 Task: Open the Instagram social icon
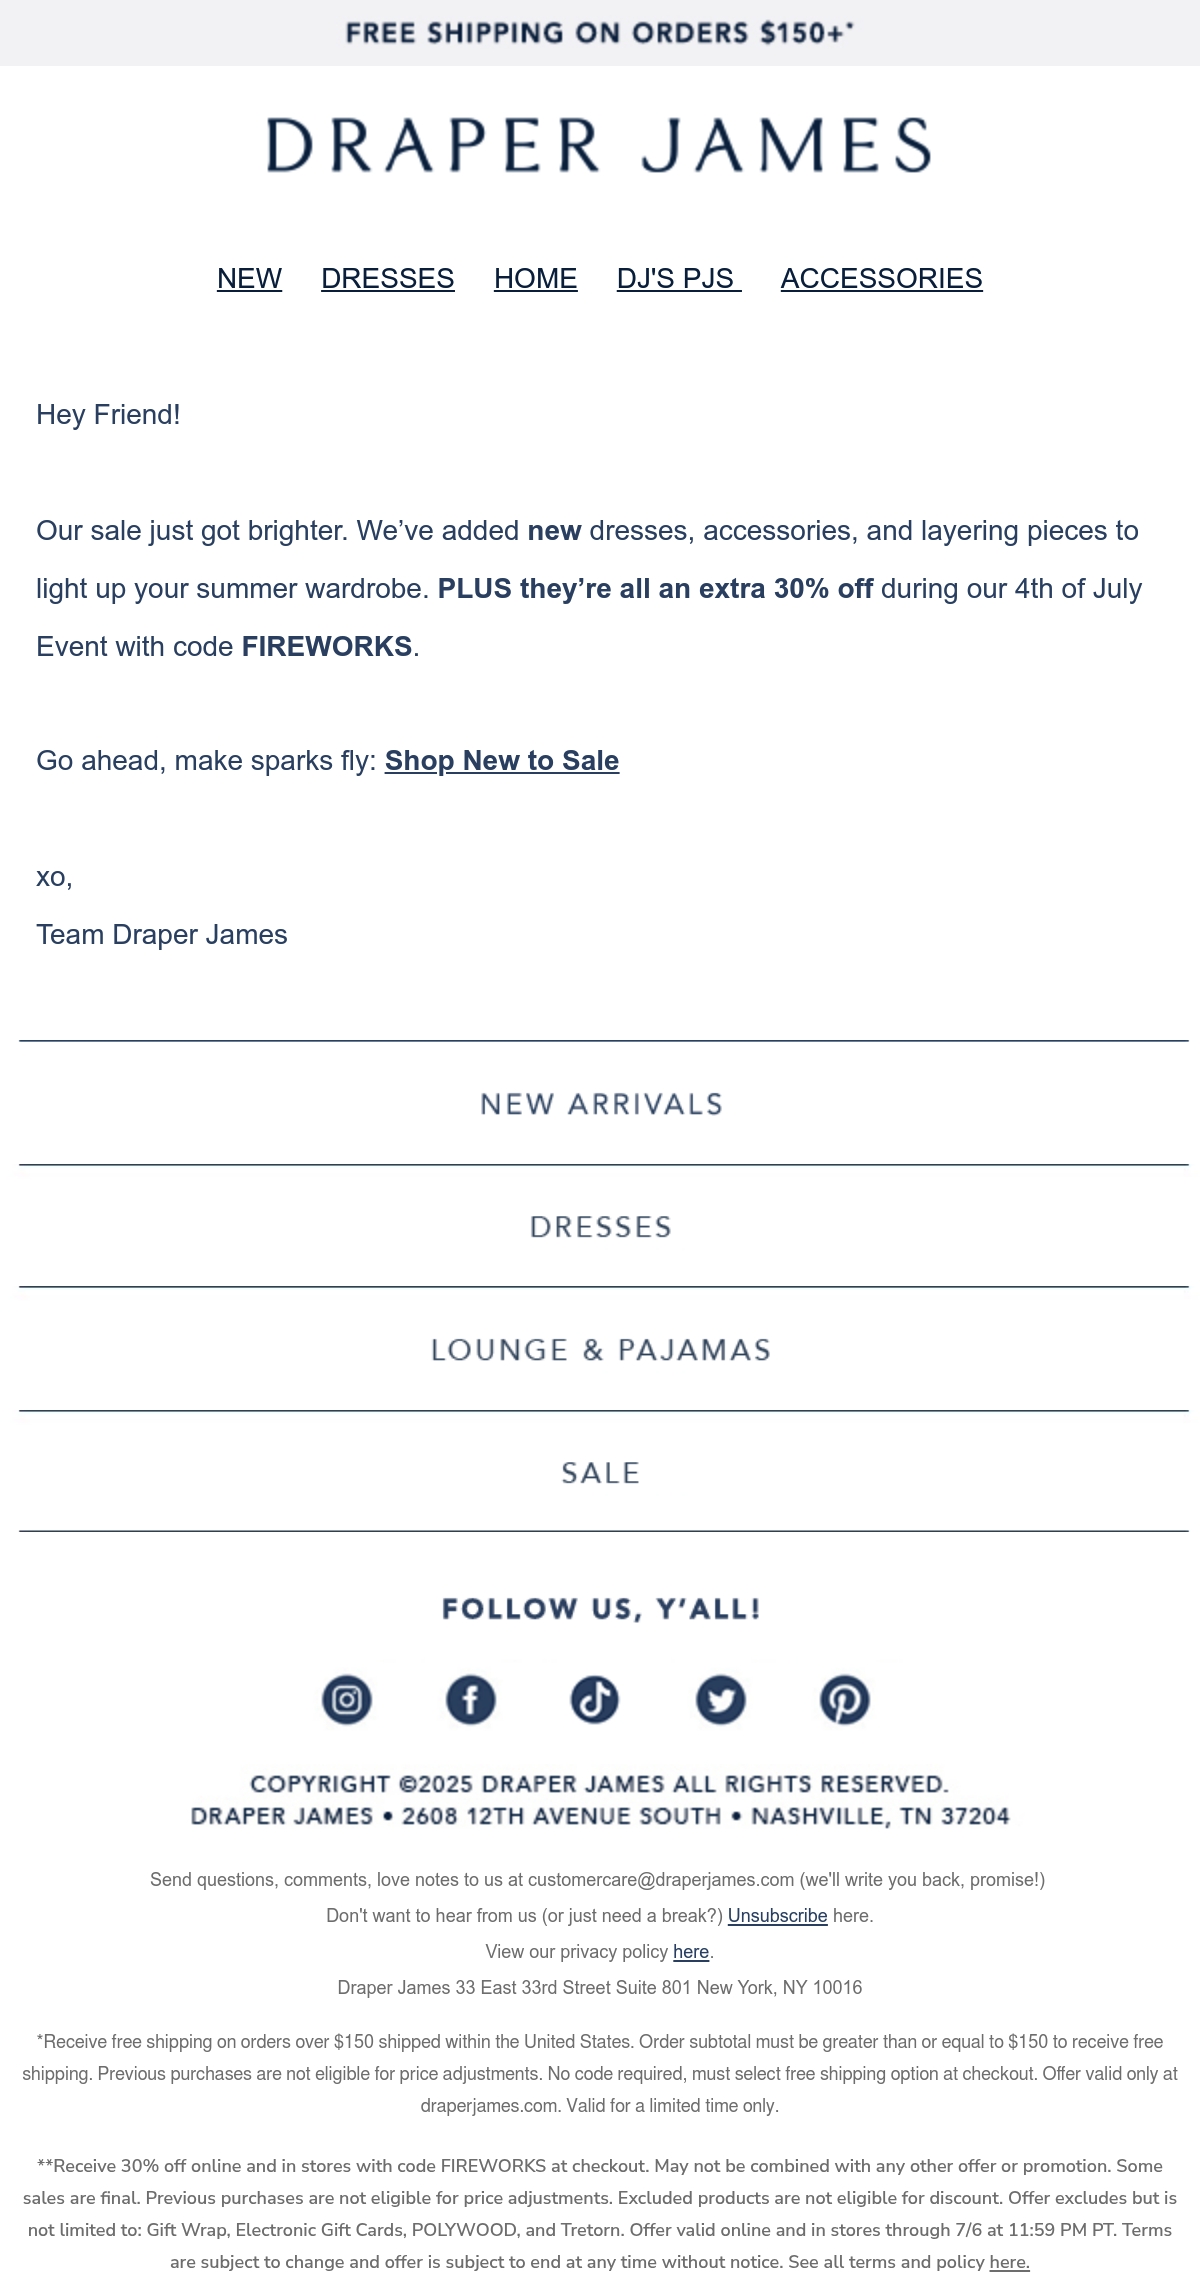347,1699
